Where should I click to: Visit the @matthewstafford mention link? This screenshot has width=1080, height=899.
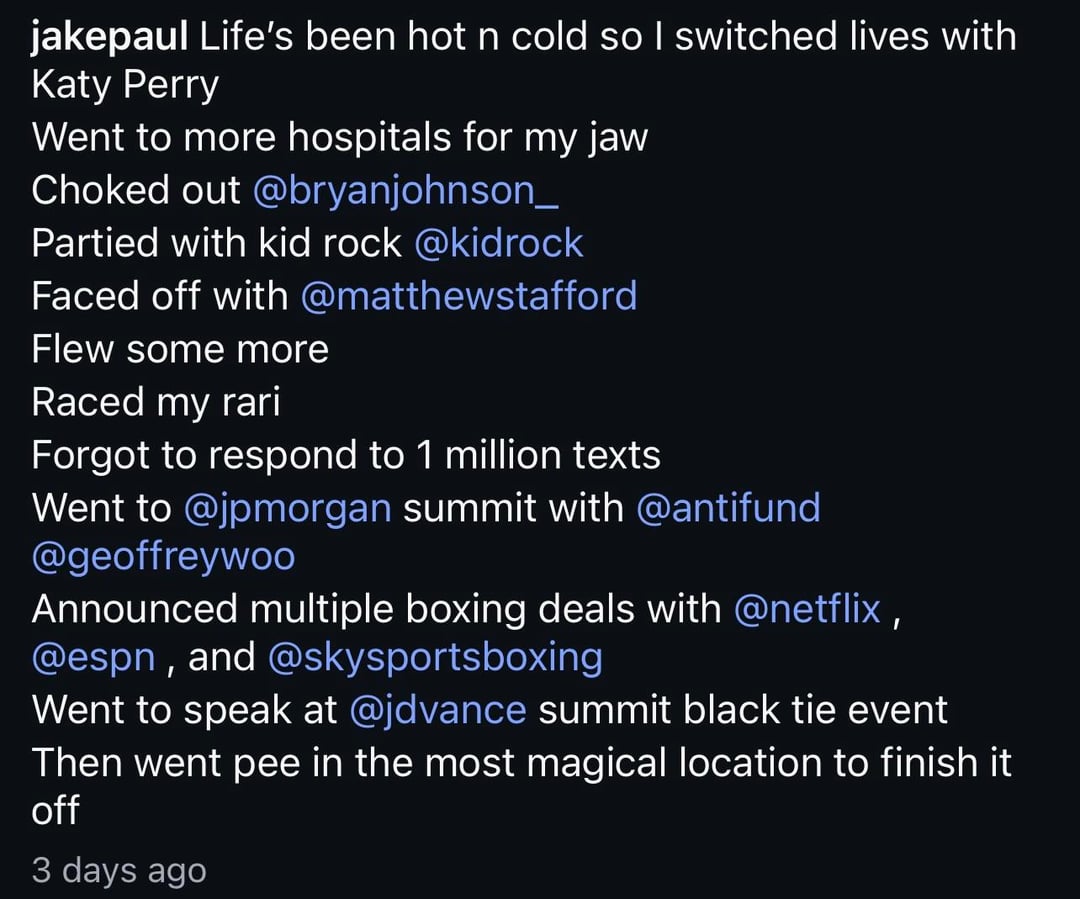tap(468, 297)
